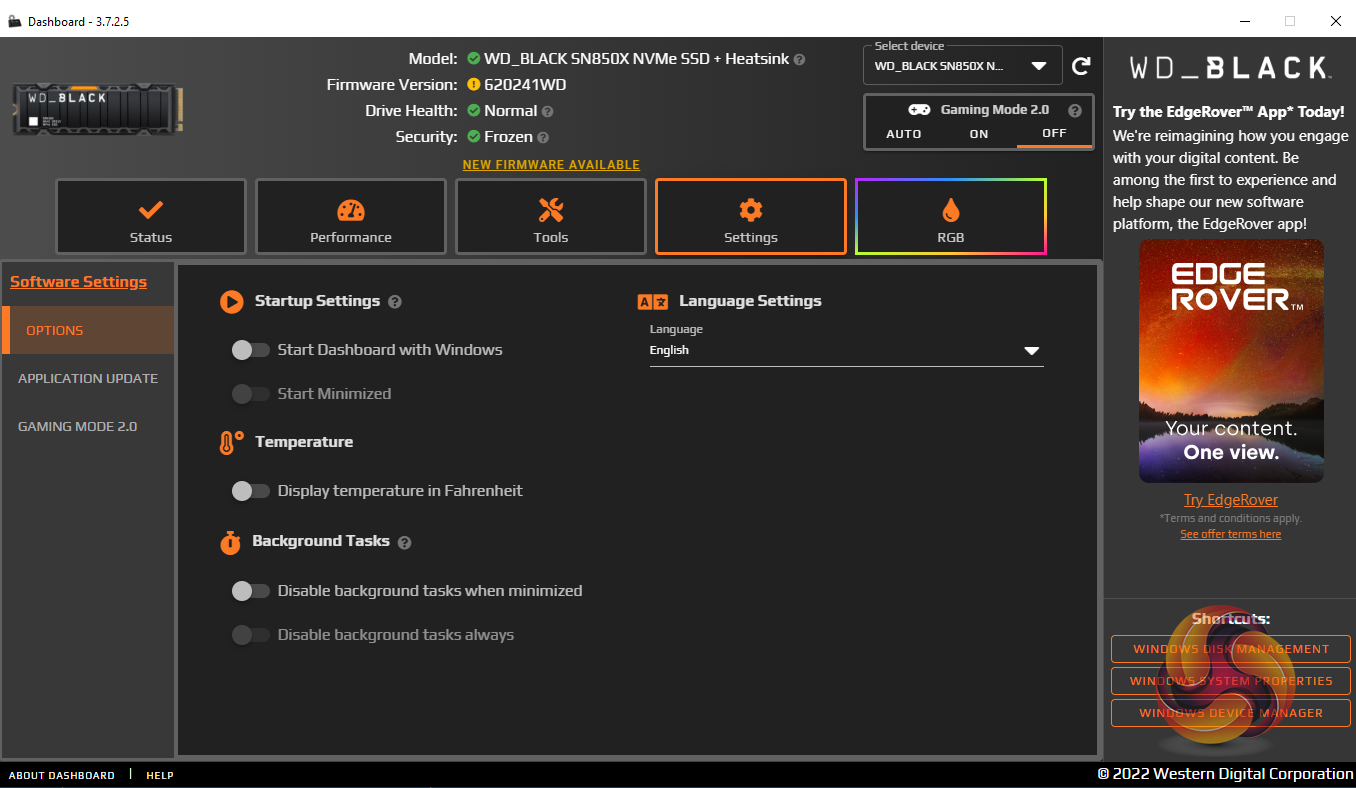Toggle Disable background tasks when minimized

click(250, 591)
